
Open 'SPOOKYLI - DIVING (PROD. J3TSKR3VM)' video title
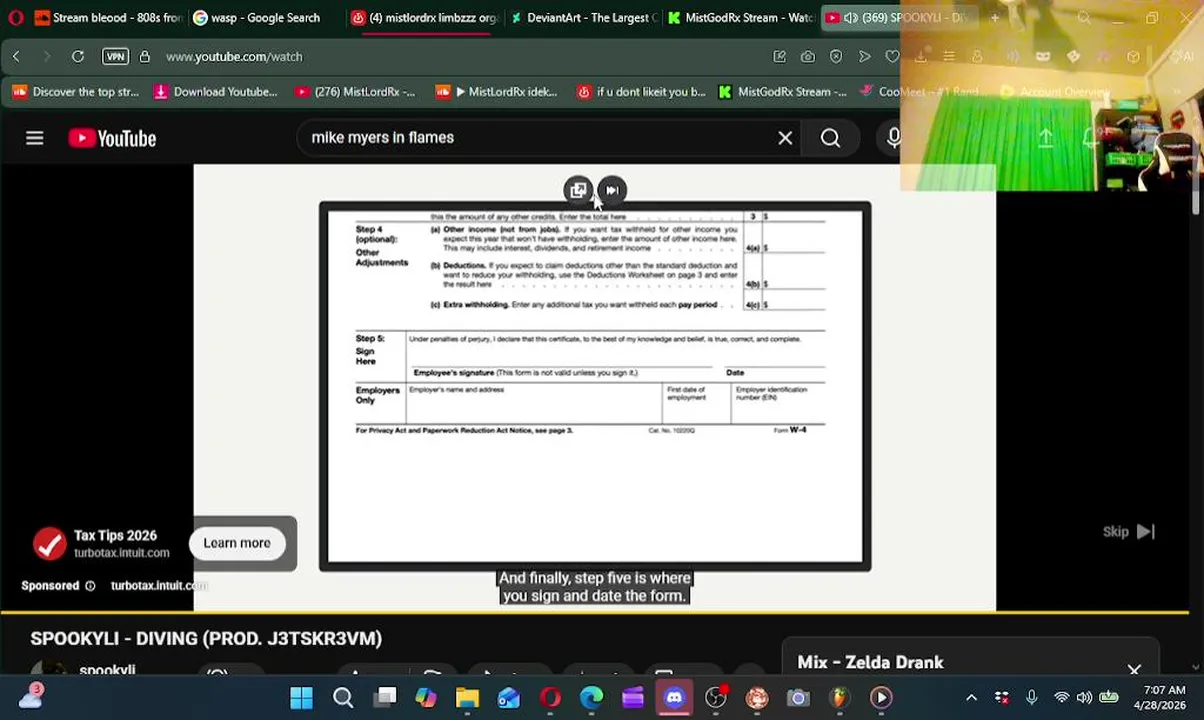(206, 639)
